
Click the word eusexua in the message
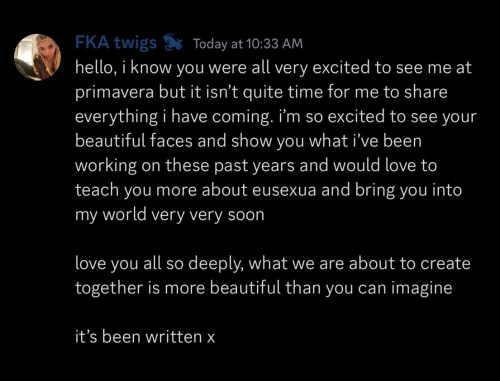click(x=284, y=190)
